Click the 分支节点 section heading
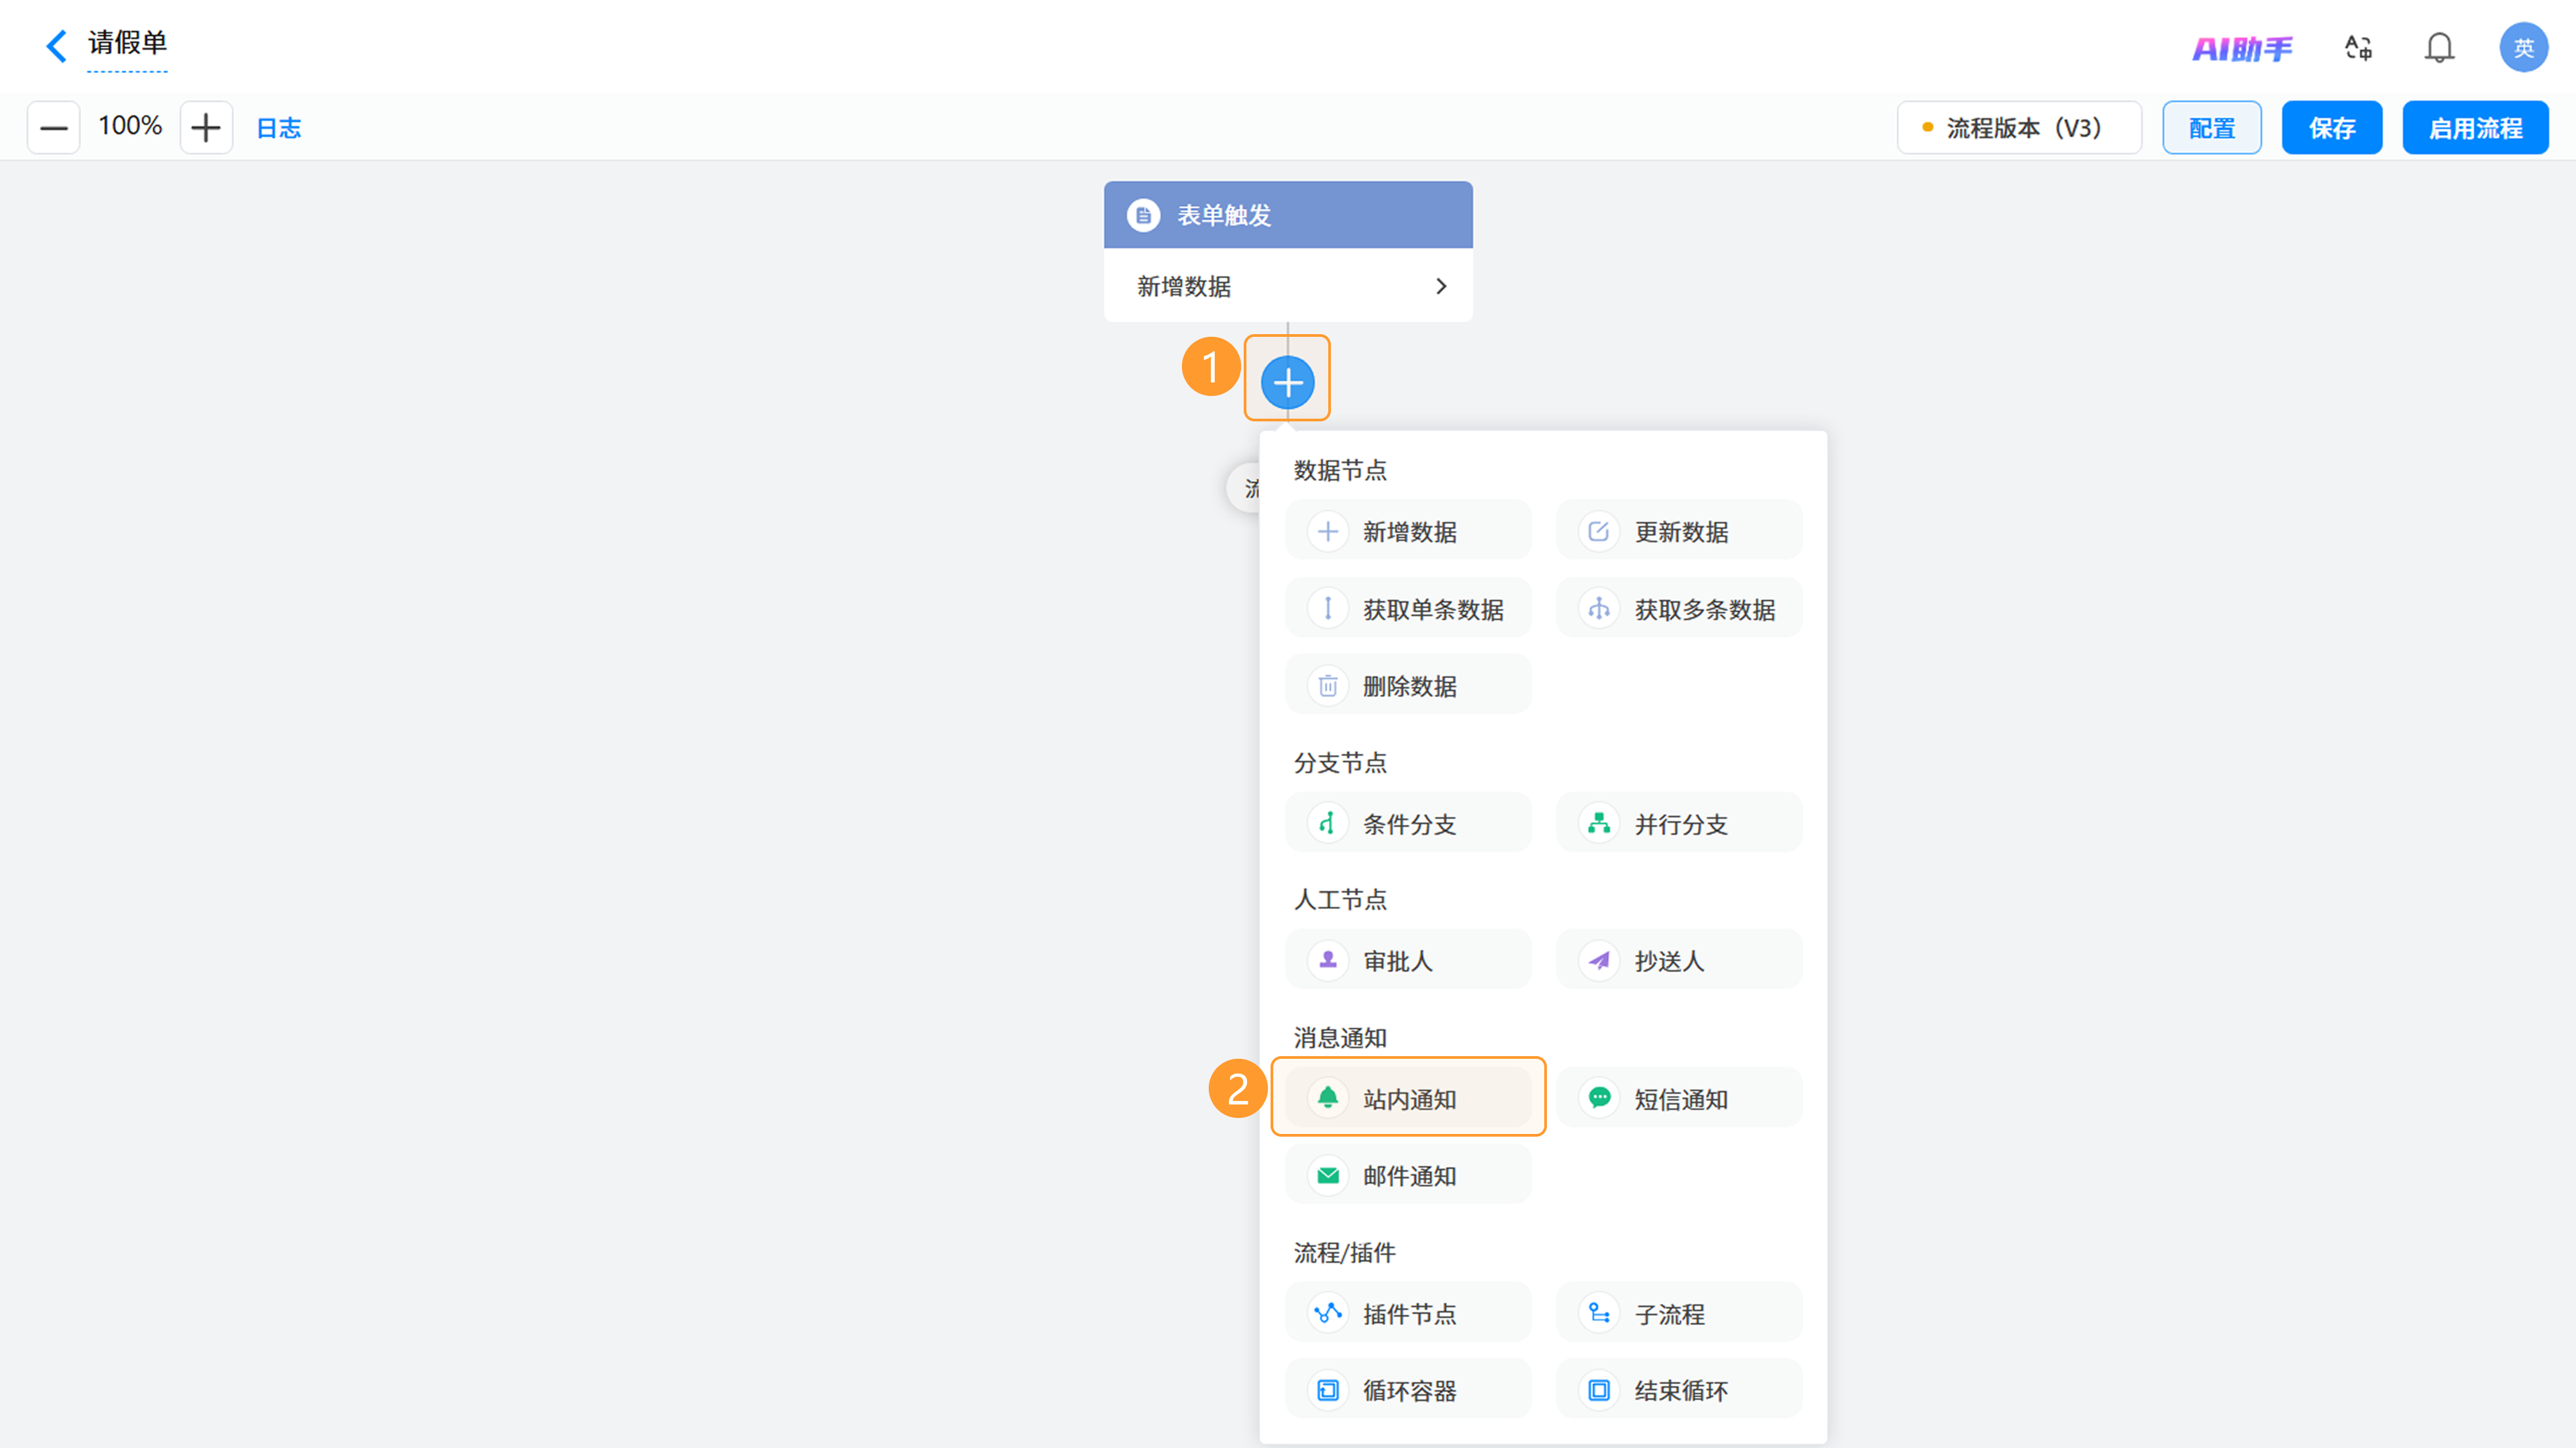2576x1448 pixels. 1340,763
